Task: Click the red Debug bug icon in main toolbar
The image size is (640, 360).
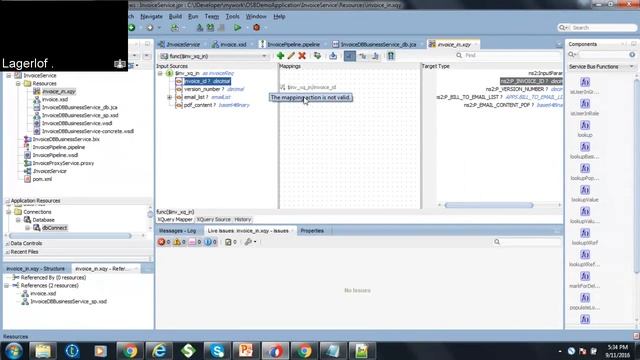Action: click(x=256, y=28)
